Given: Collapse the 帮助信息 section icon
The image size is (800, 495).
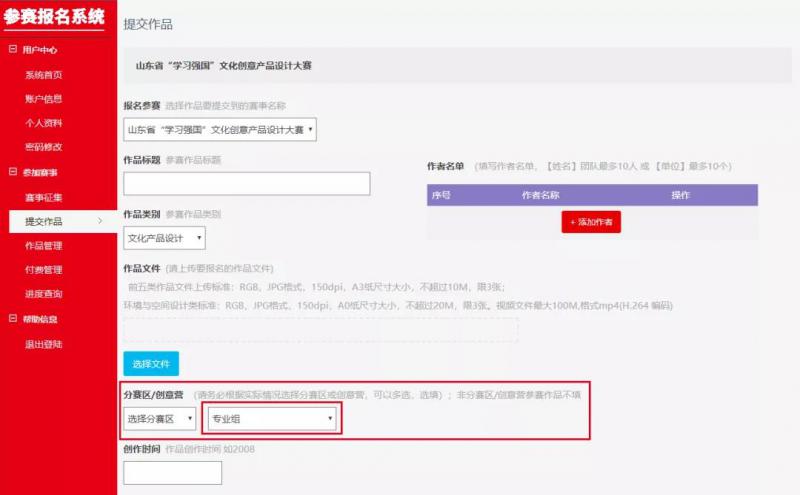Looking at the screenshot, I should [x=13, y=318].
